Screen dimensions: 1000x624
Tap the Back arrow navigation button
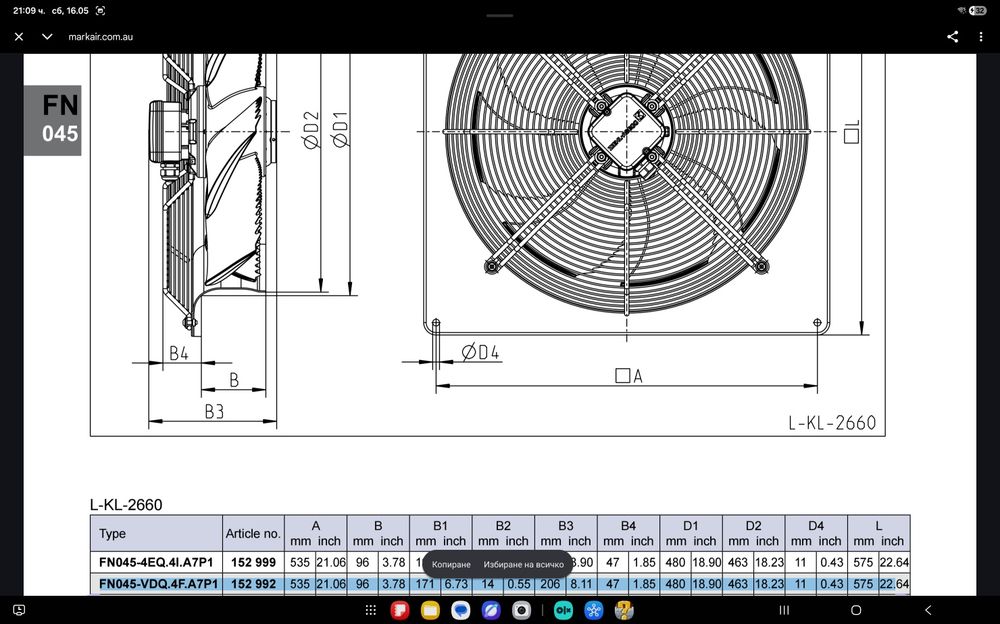pos(928,611)
